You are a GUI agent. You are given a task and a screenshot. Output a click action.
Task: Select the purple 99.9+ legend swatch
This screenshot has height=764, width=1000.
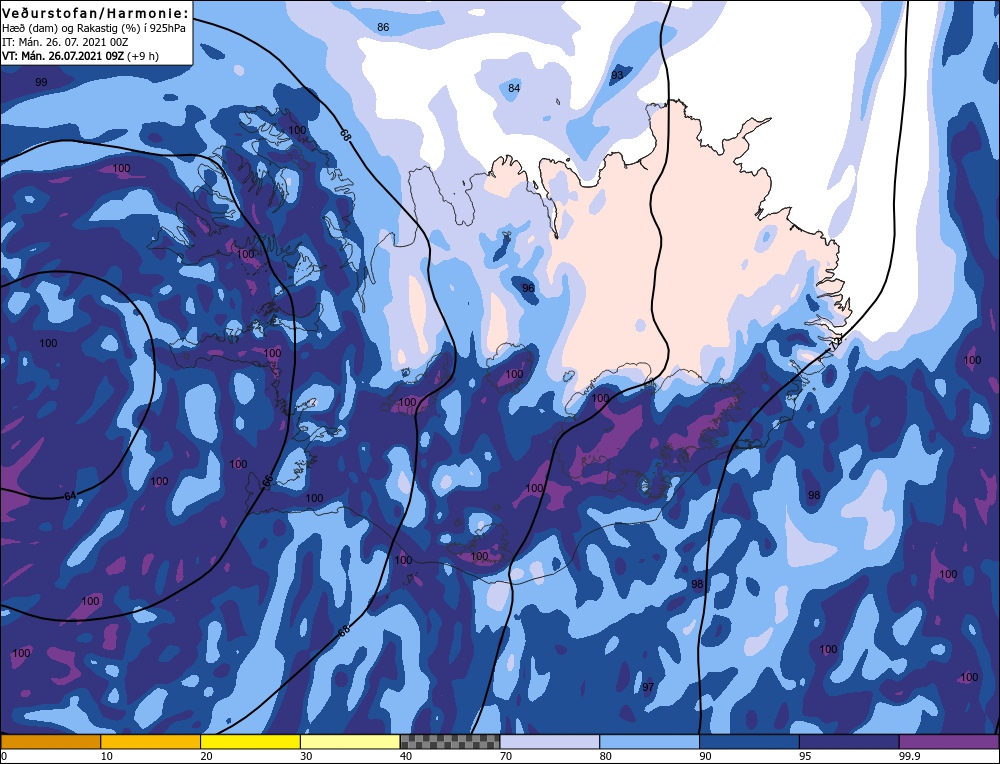(x=949, y=741)
